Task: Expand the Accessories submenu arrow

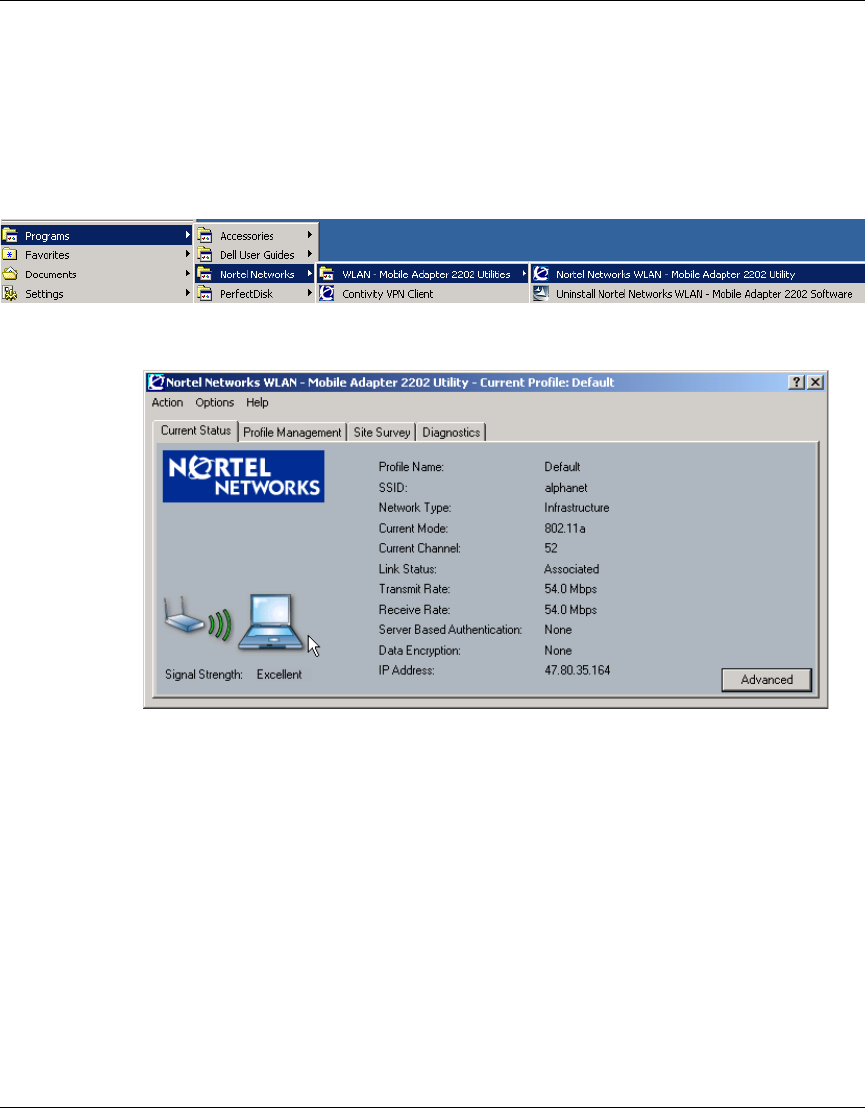Action: [310, 235]
